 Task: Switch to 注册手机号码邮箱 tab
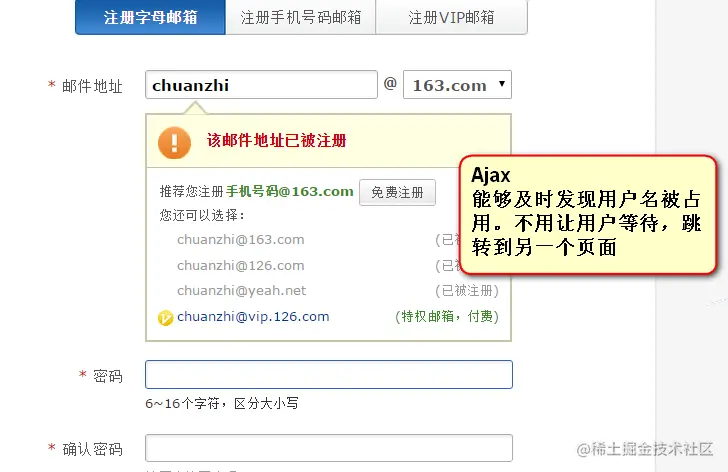tap(300, 17)
